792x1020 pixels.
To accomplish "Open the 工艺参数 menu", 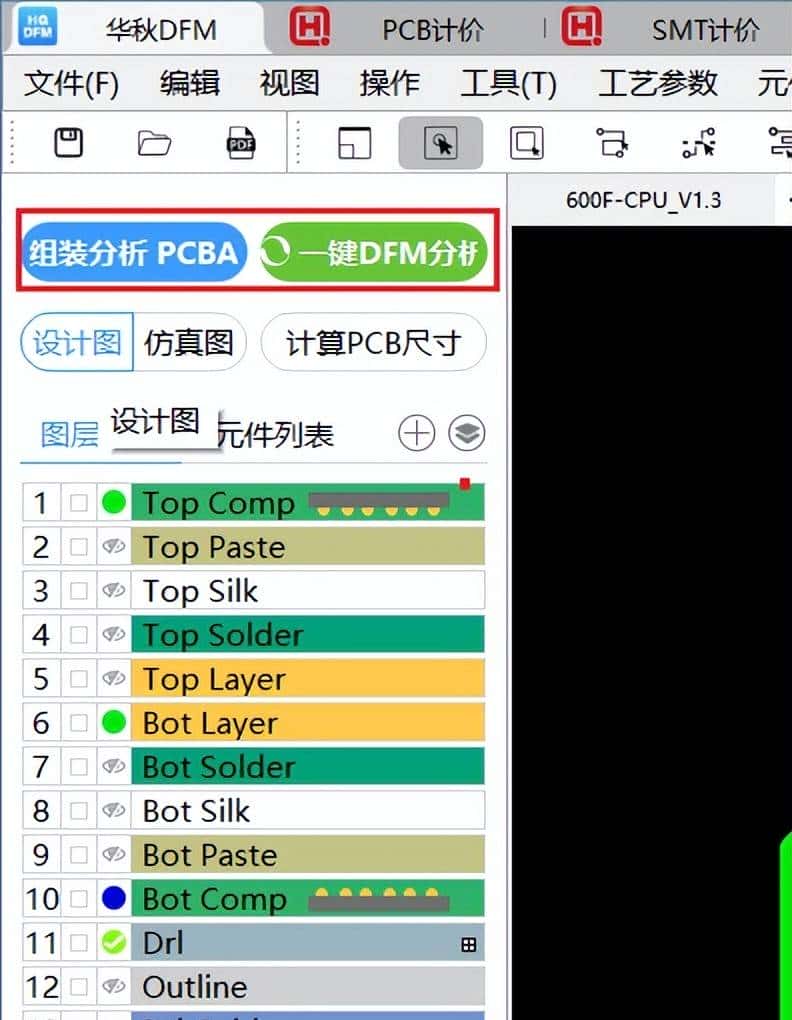I will tap(658, 83).
